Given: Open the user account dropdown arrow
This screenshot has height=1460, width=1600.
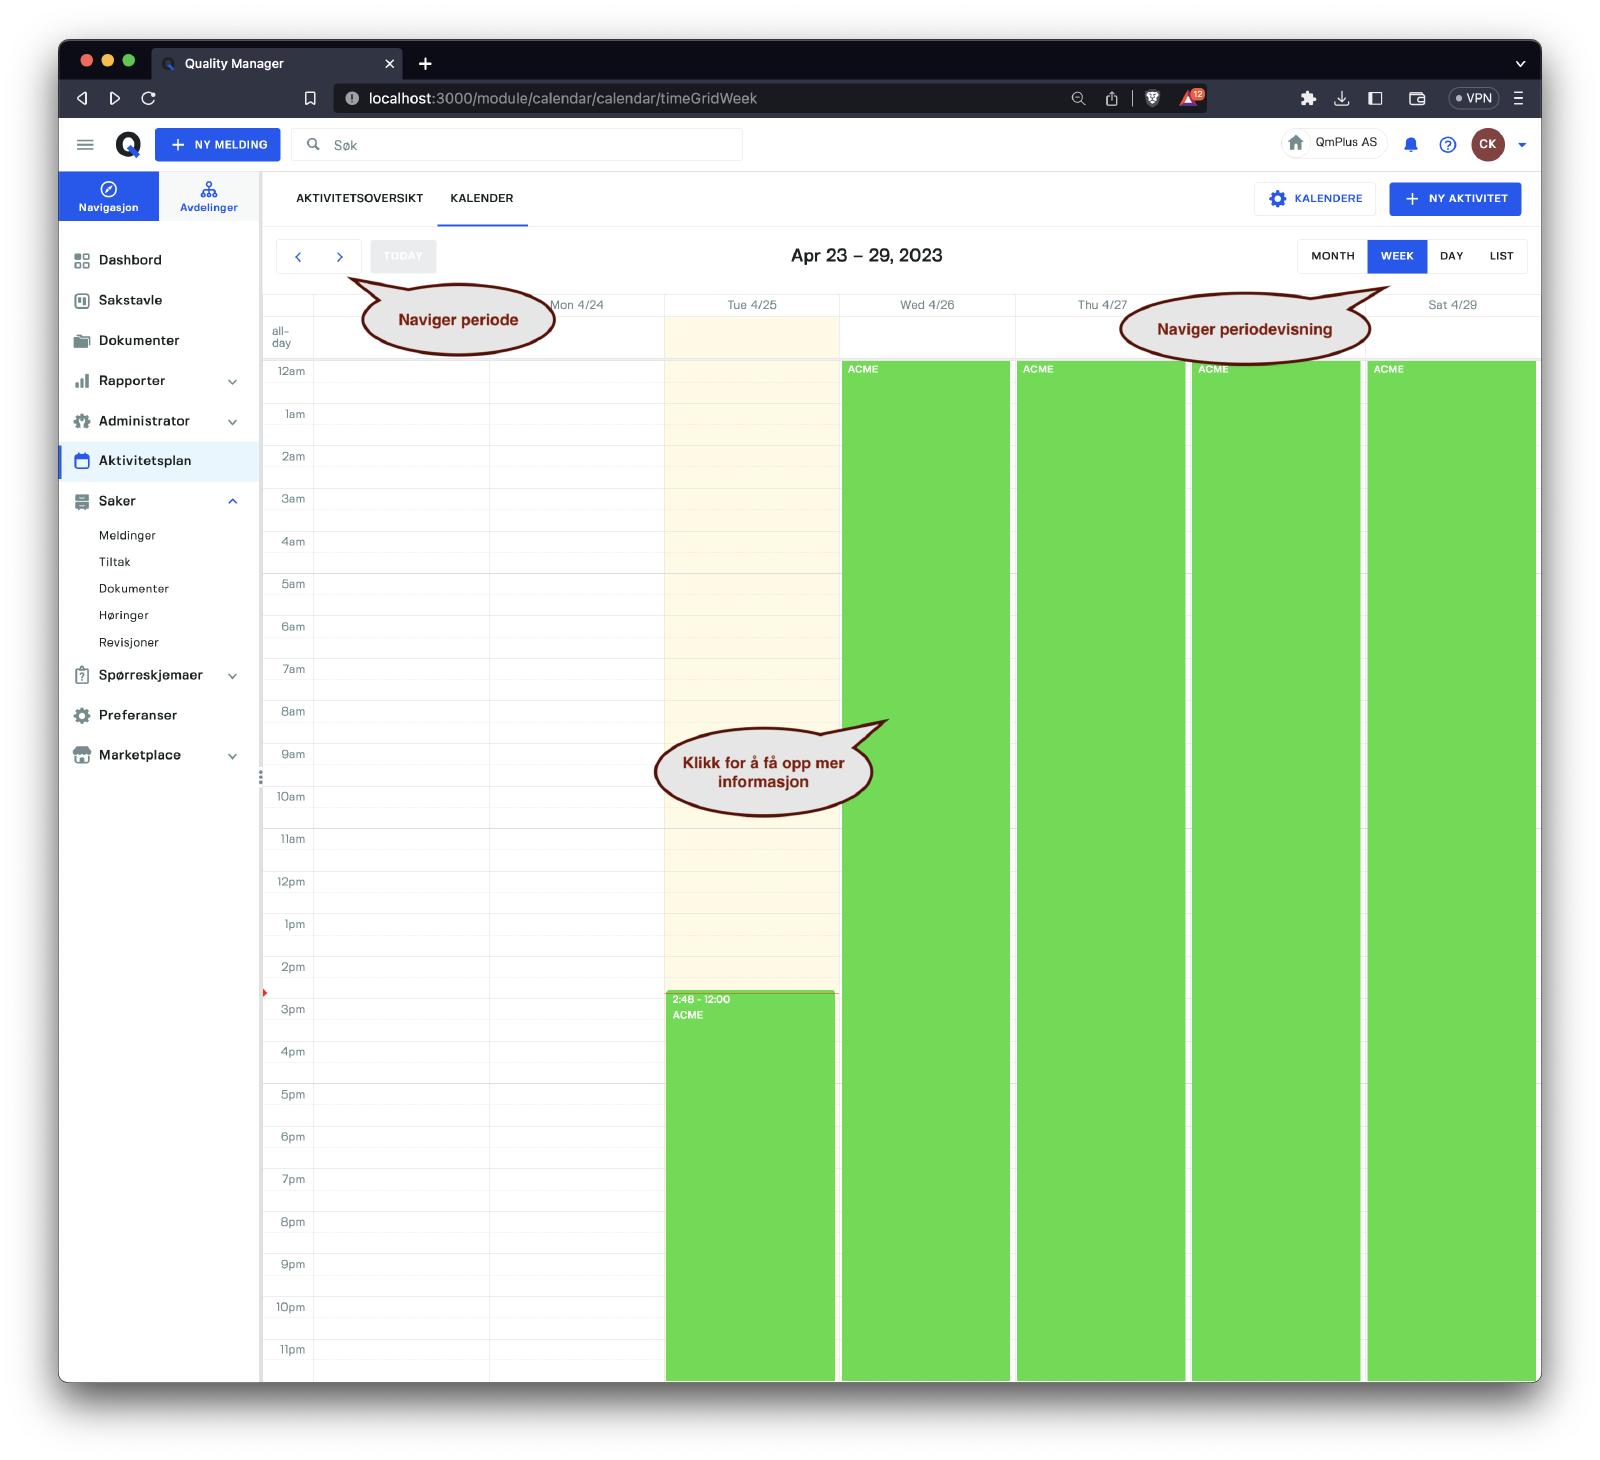Looking at the screenshot, I should point(1522,145).
